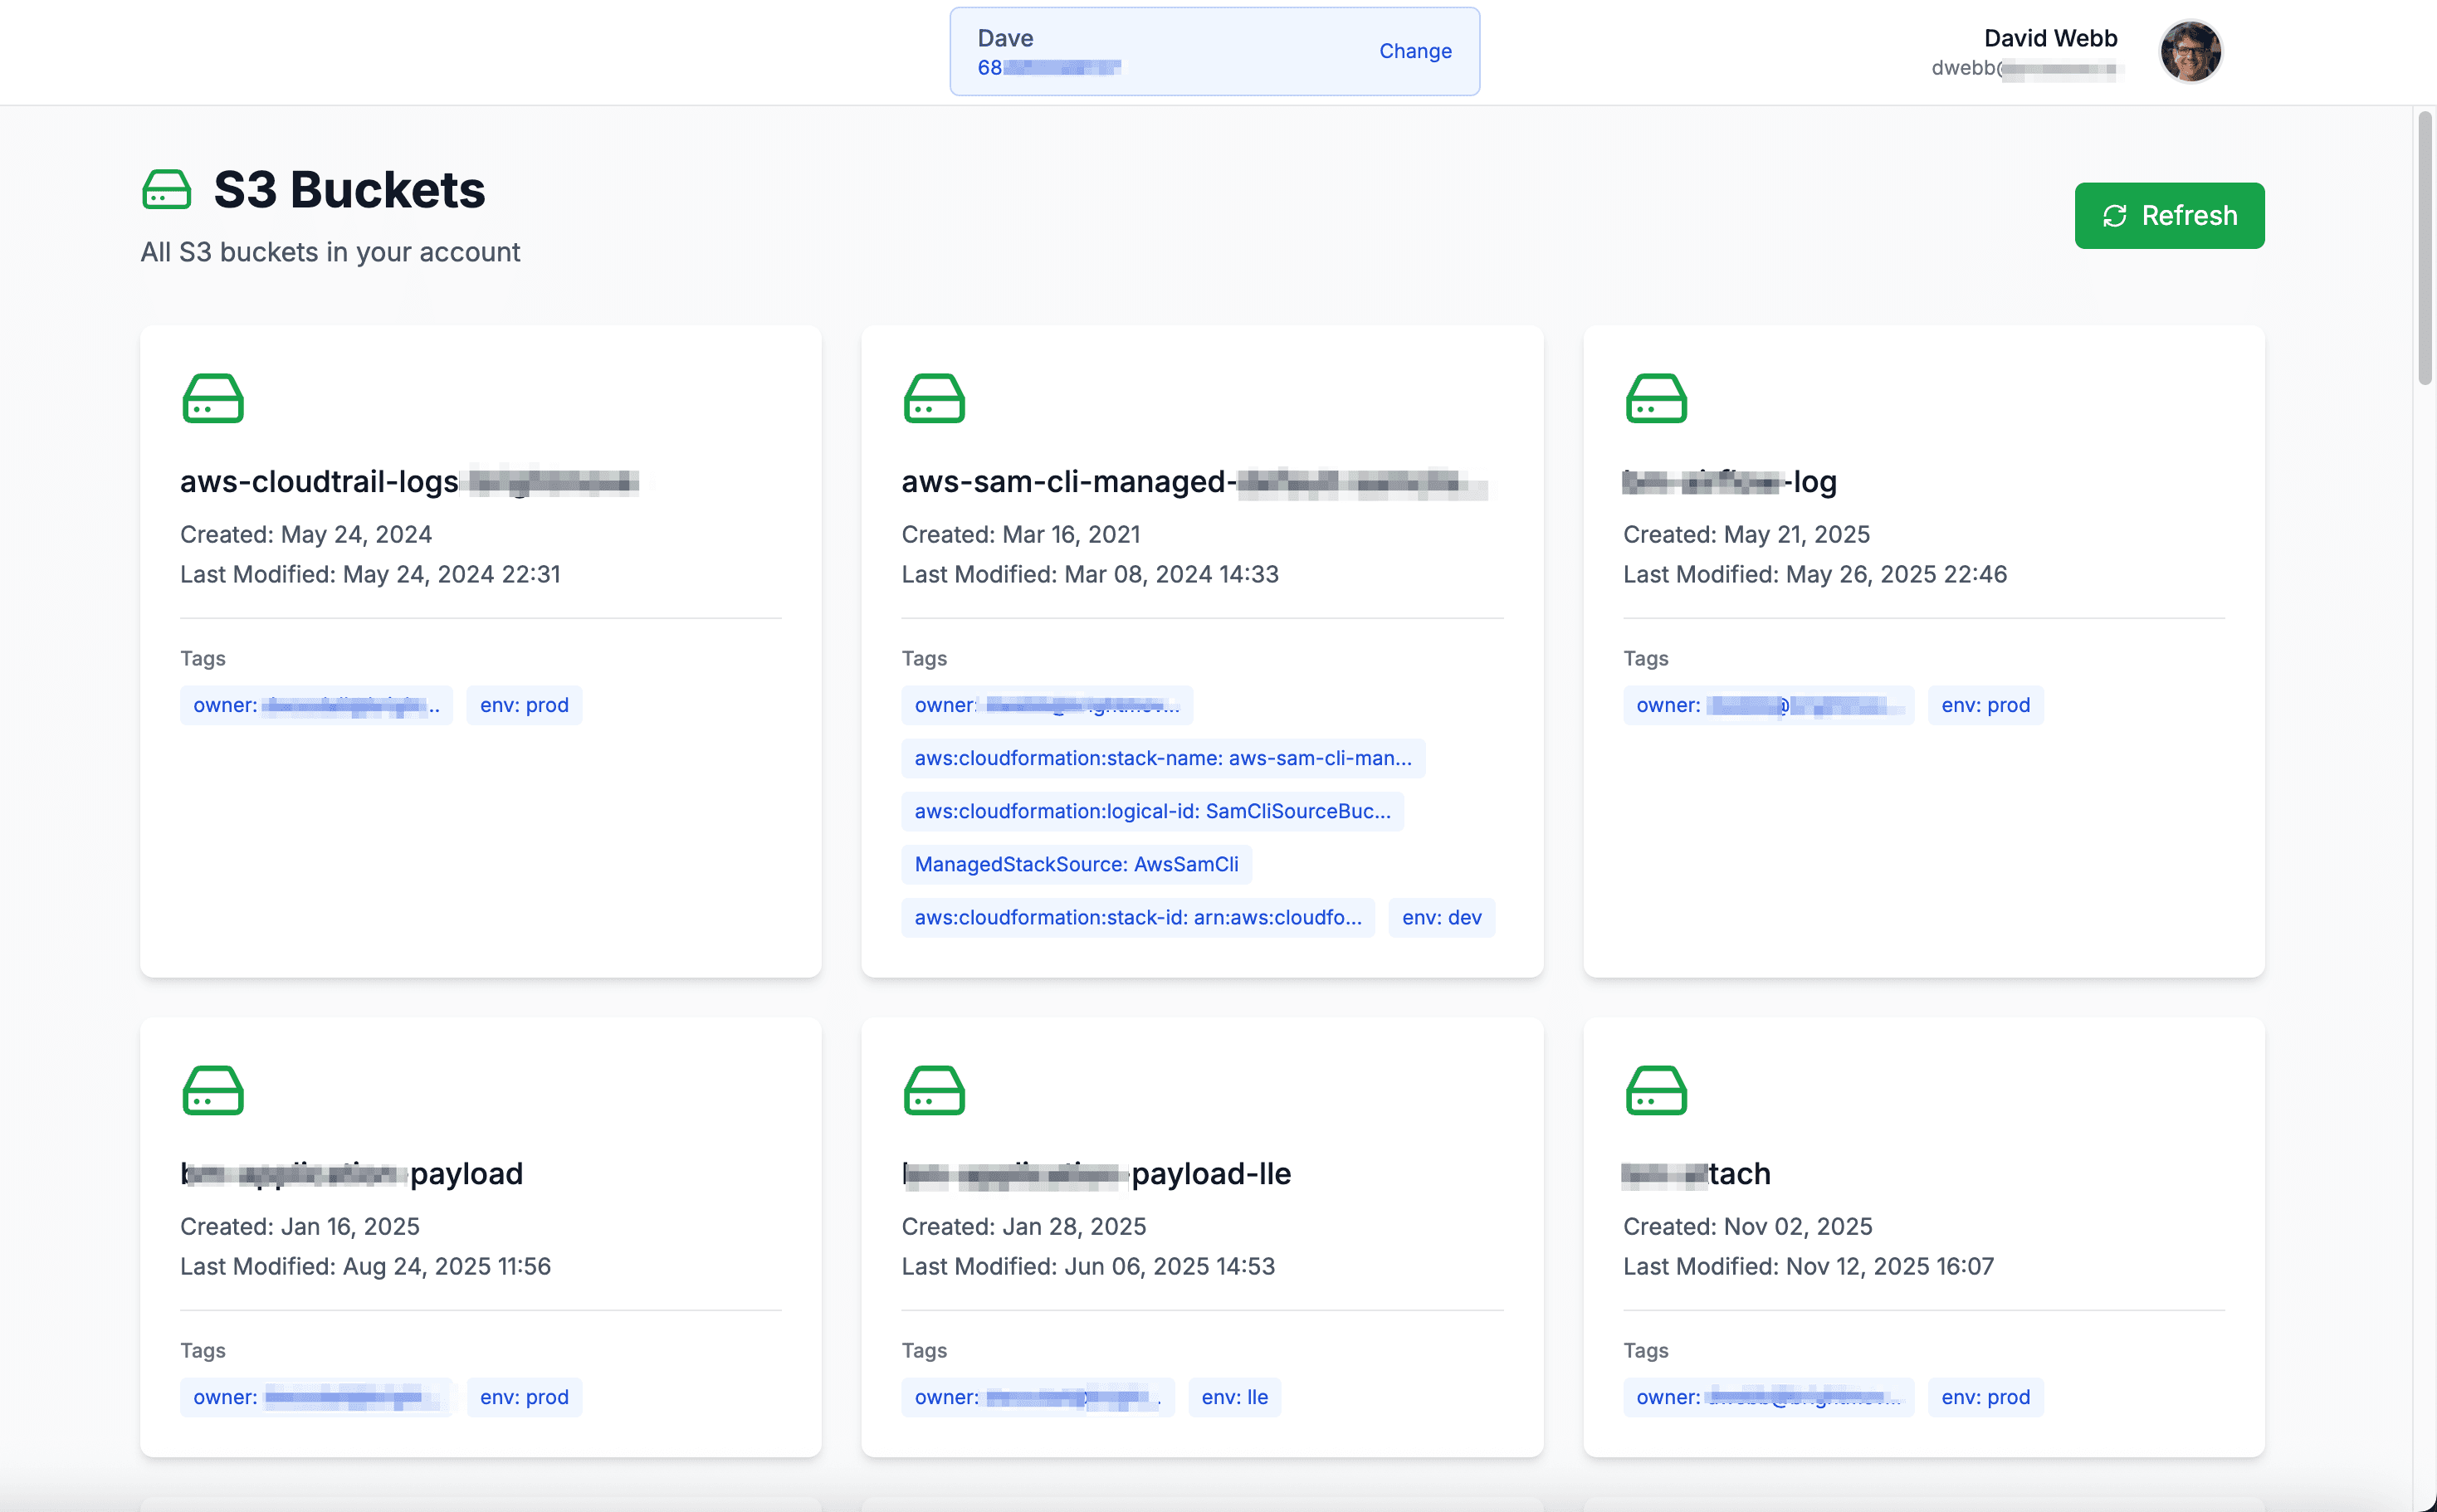Click the bucket icon on the payload-lle card
The image size is (2437, 1512).
point(934,1090)
